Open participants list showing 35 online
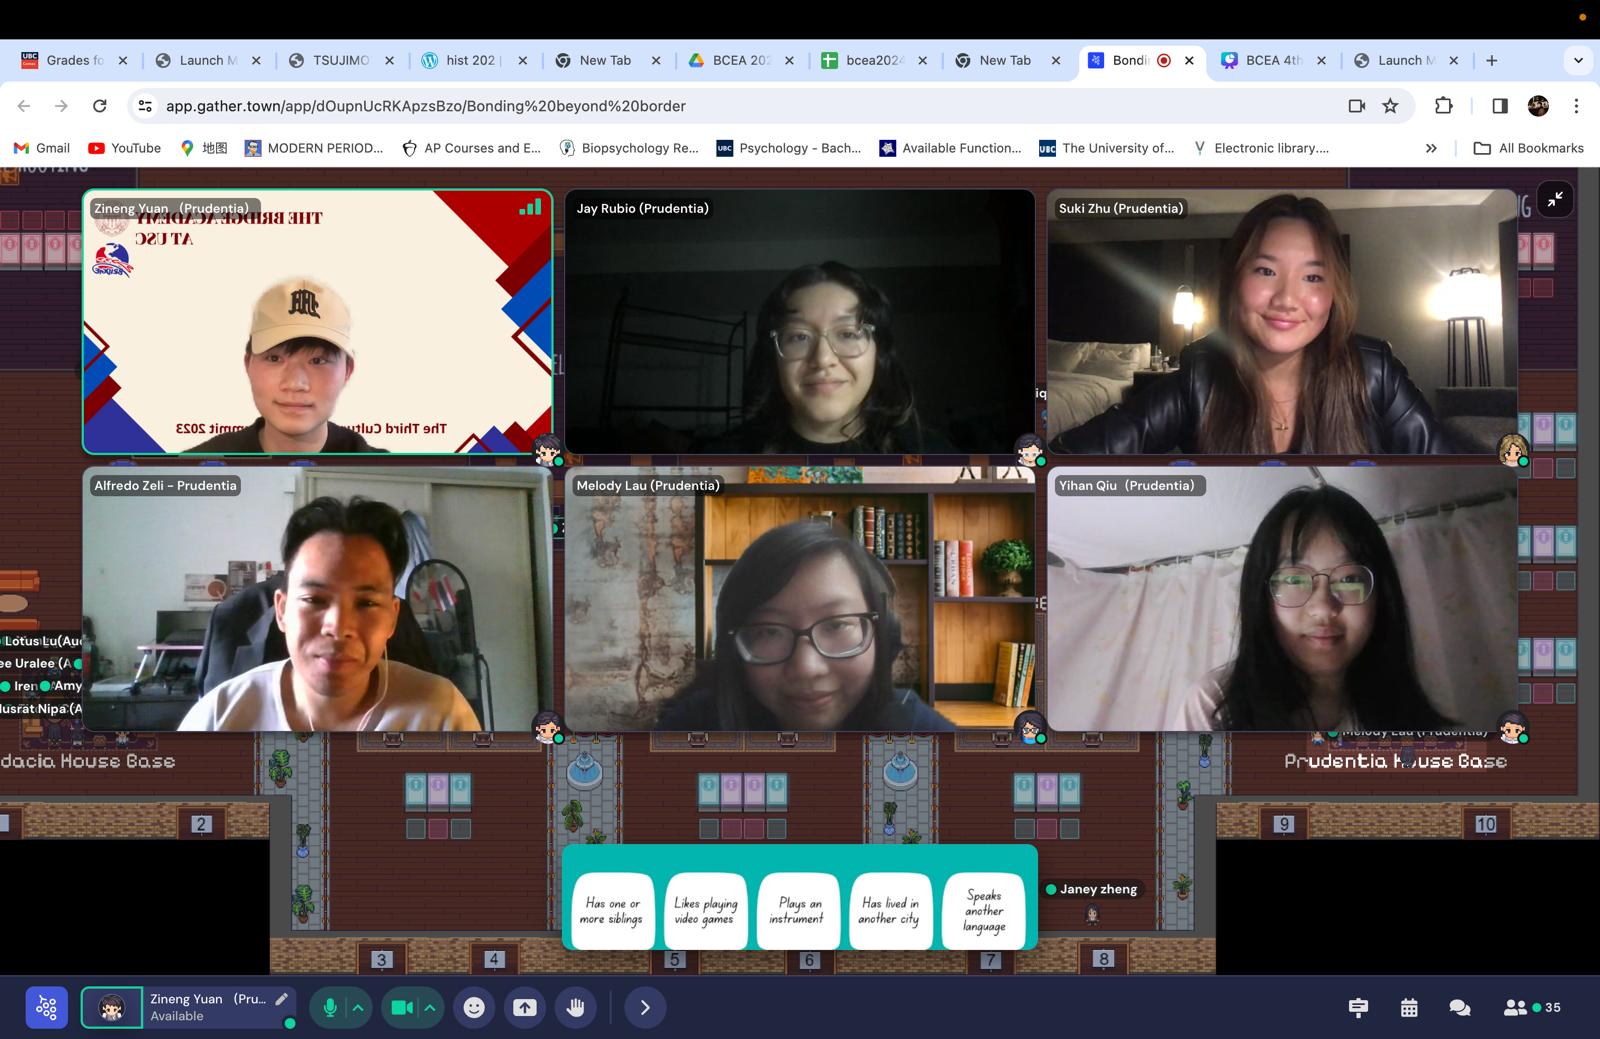This screenshot has width=1600, height=1039. click(x=1532, y=1007)
